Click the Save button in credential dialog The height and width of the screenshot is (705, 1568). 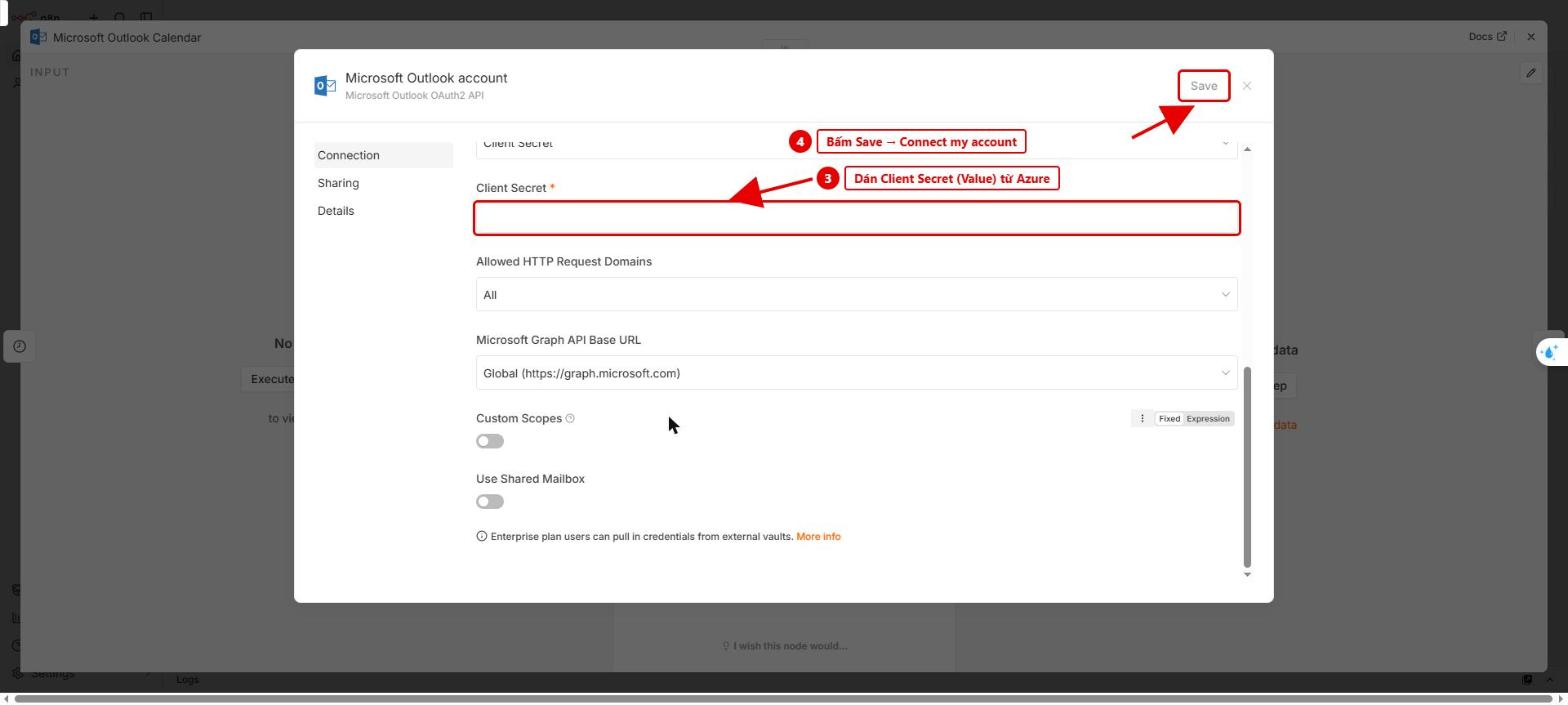[x=1203, y=86]
